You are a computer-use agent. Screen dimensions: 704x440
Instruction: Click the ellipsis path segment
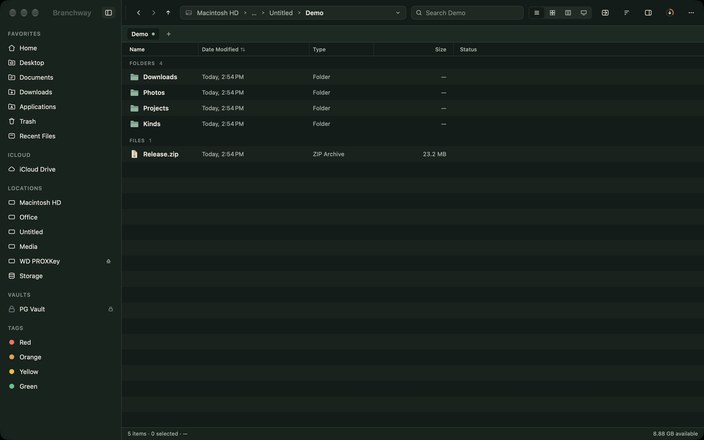coord(254,13)
